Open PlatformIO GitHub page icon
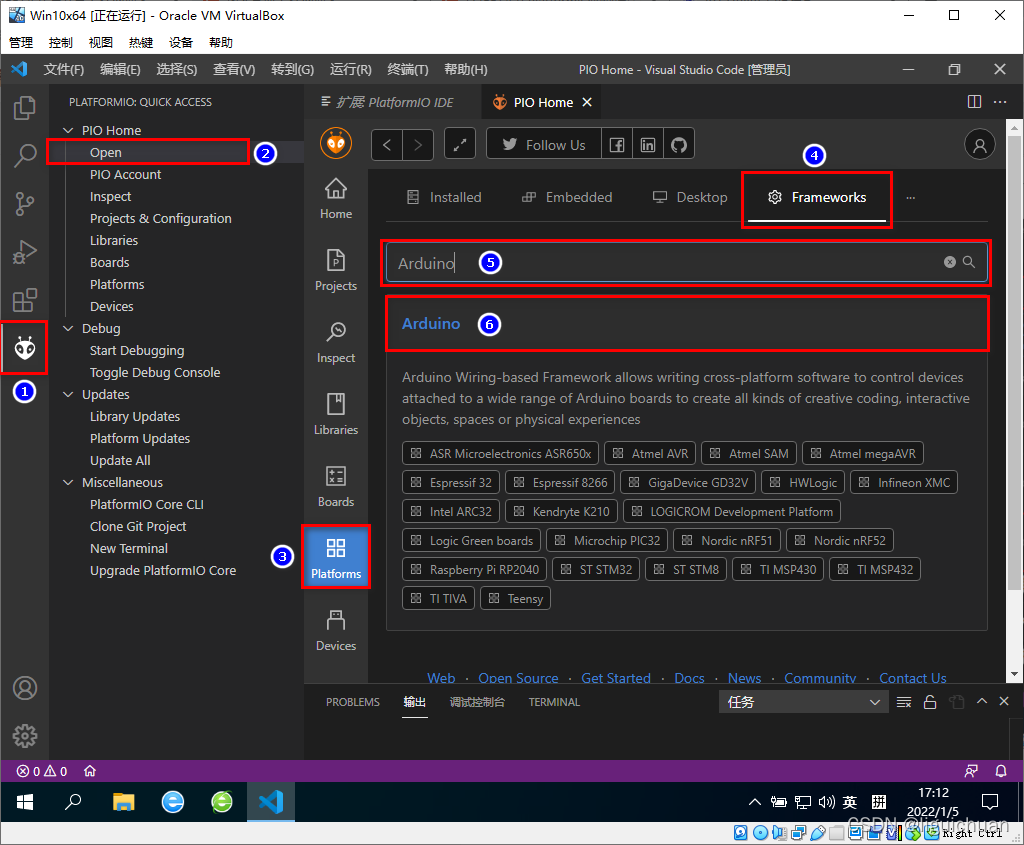 679,145
